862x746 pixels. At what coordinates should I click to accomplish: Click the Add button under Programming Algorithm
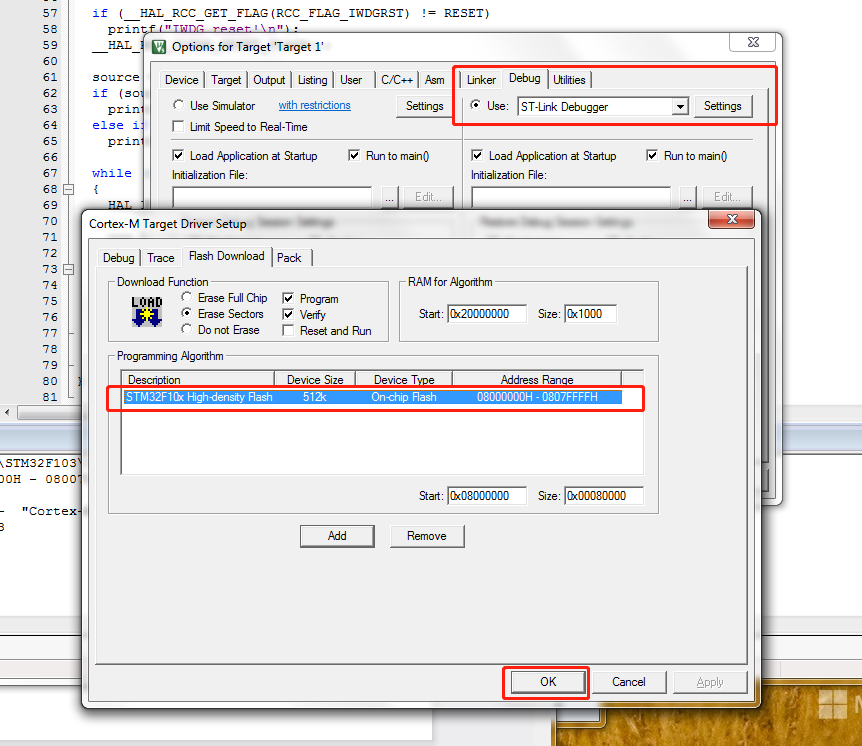(337, 536)
